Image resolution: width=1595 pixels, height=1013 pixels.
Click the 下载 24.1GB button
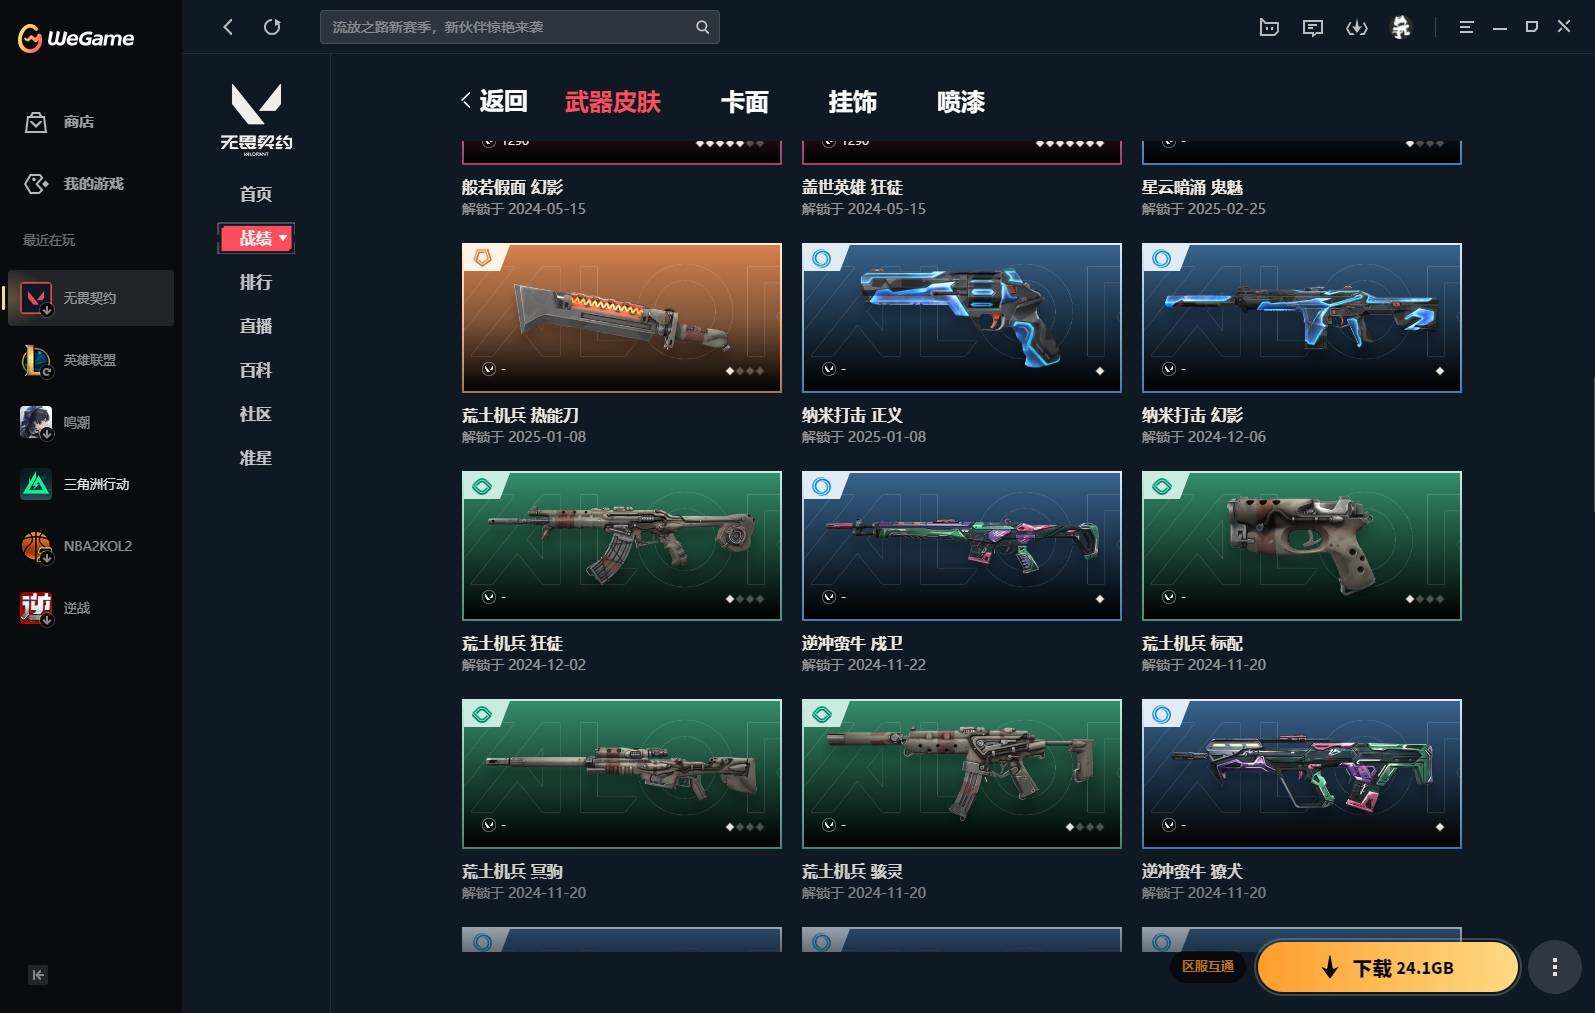point(1388,967)
